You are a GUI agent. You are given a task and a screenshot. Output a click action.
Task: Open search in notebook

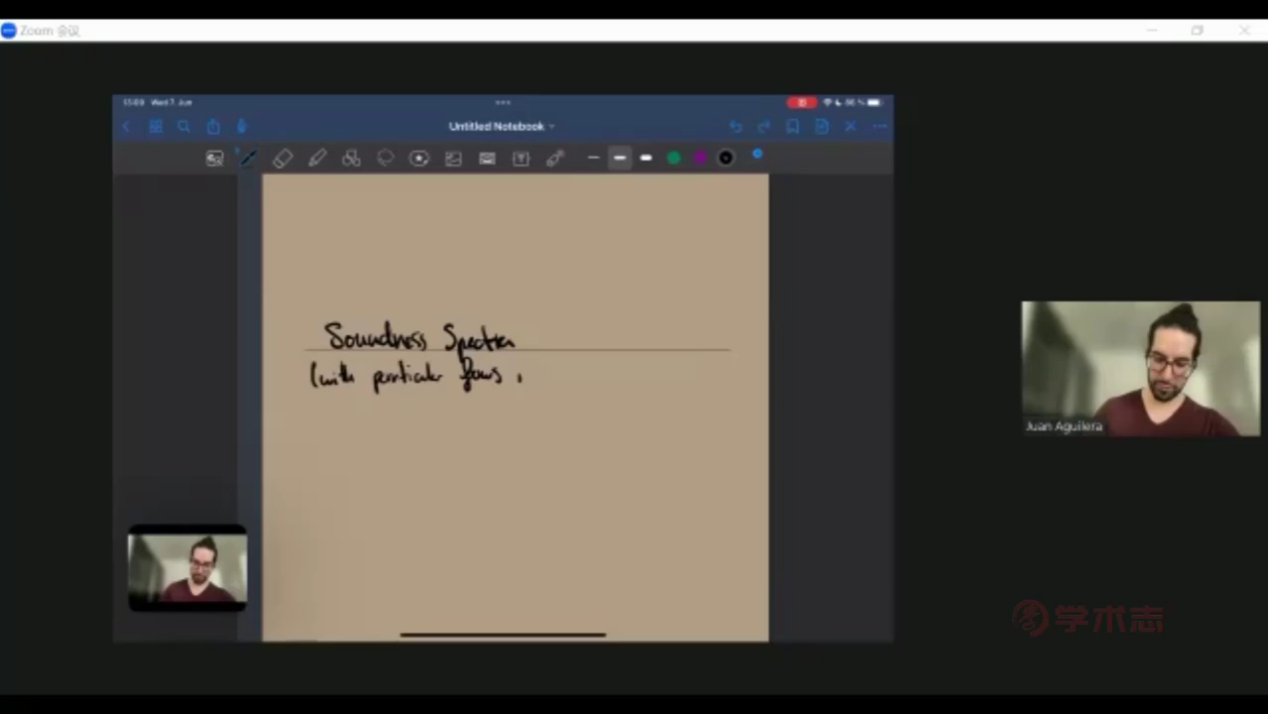point(184,127)
